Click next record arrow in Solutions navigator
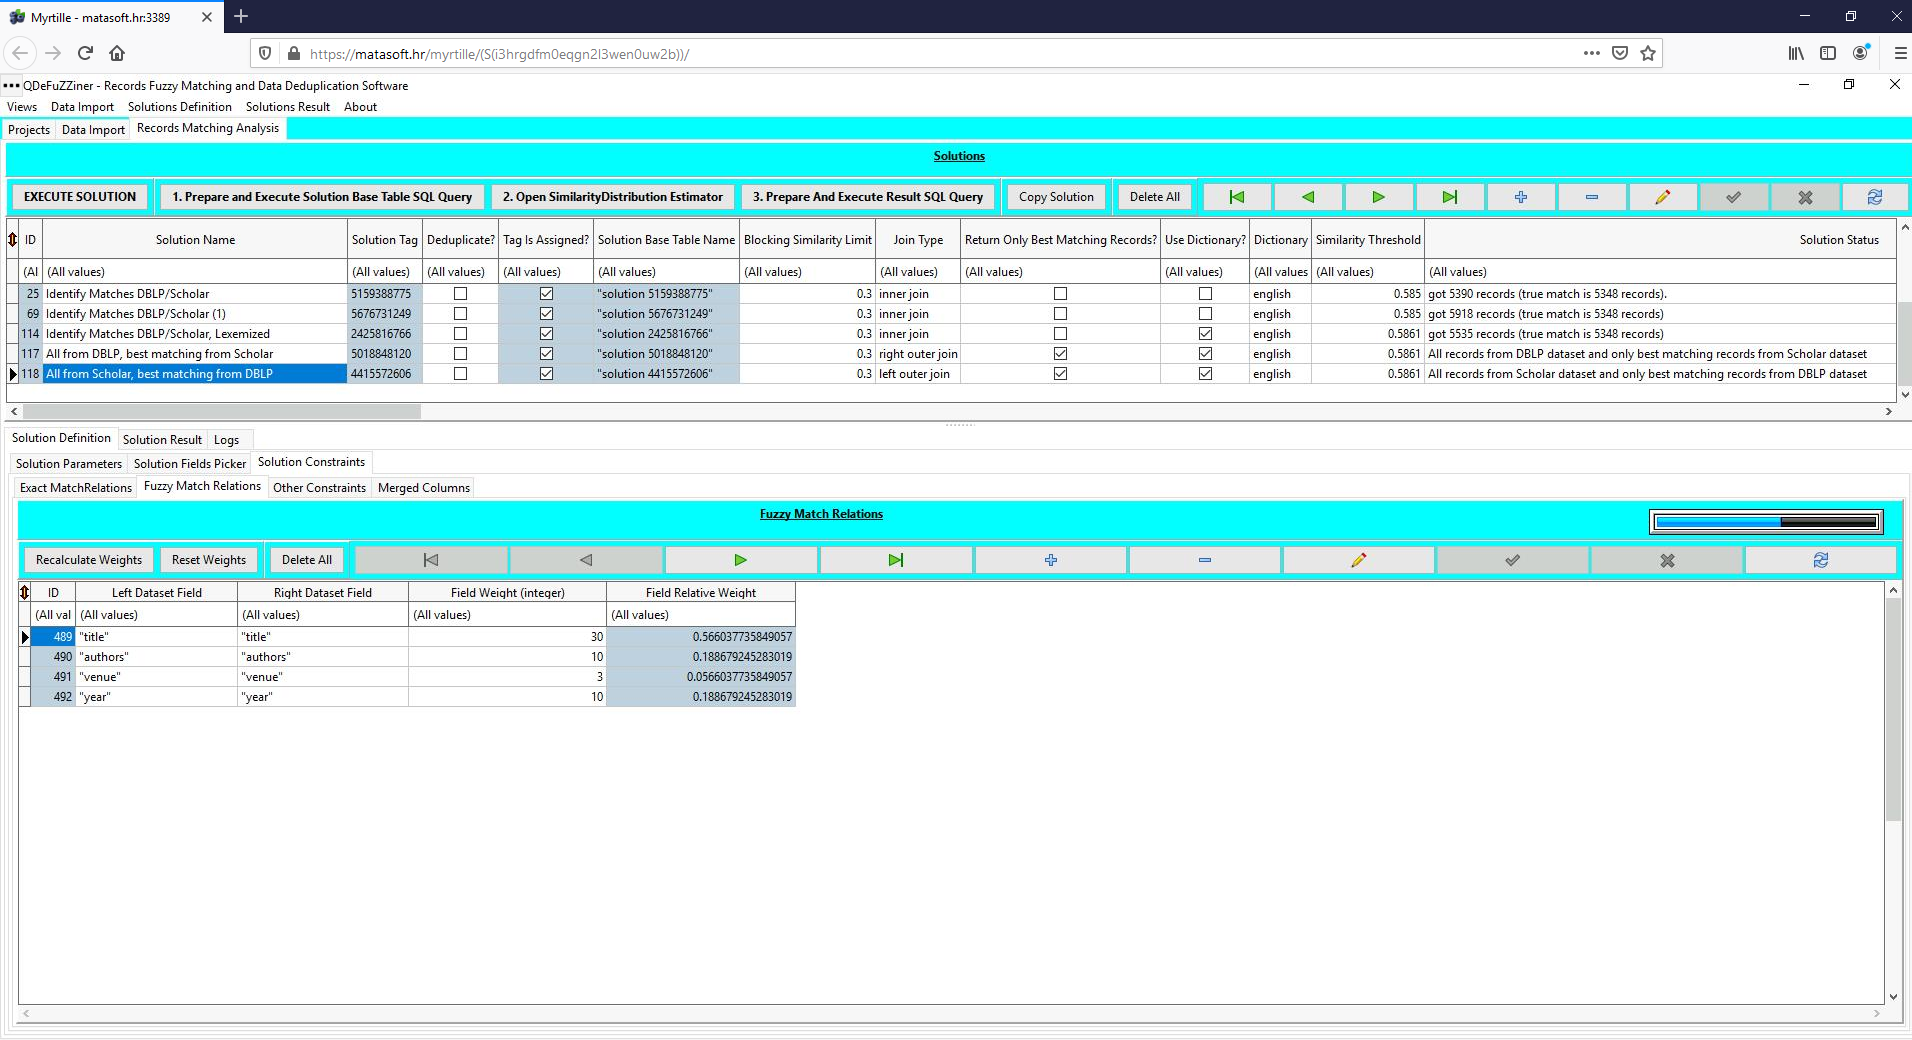This screenshot has width=1912, height=1040. click(1378, 197)
